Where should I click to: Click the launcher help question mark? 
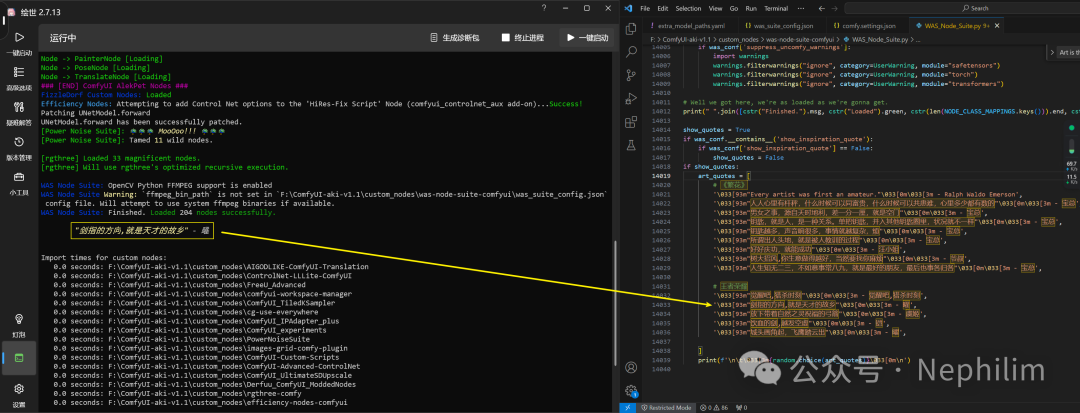click(542, 8)
